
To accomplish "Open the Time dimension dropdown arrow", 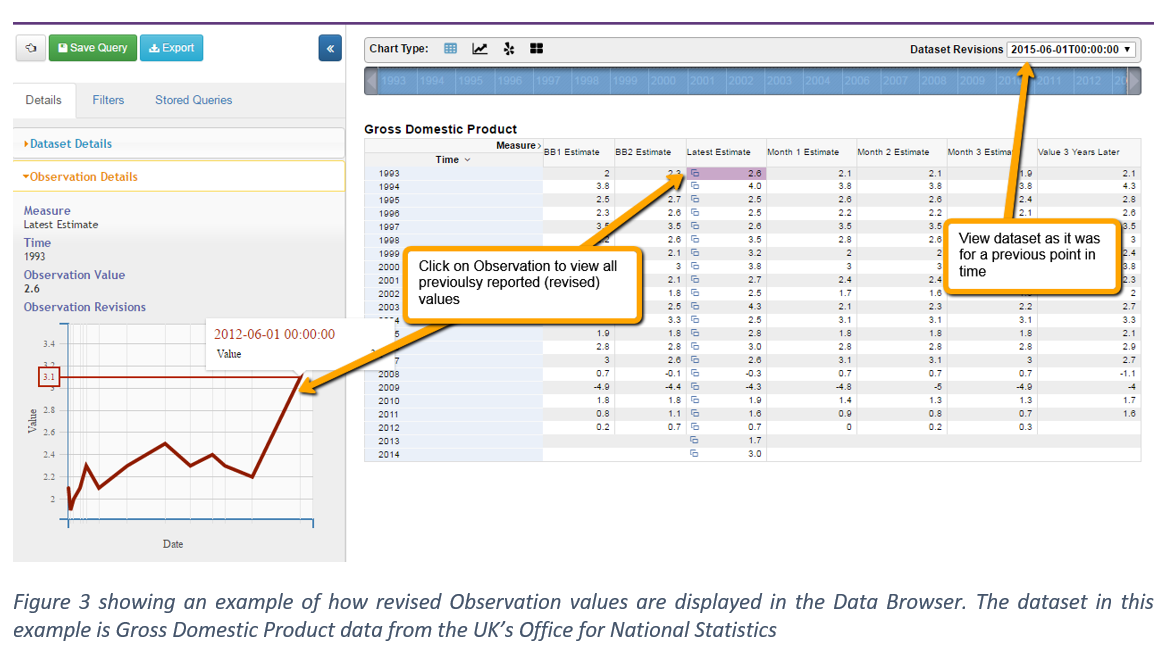I will pyautogui.click(x=467, y=160).
